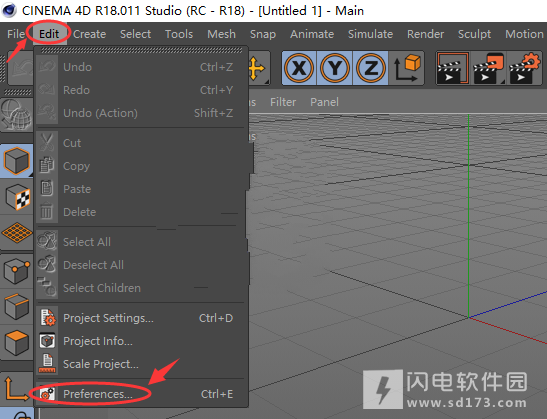Image resolution: width=547 pixels, height=419 pixels.
Task: Toggle the Z axis lock icon
Action: coord(370,68)
